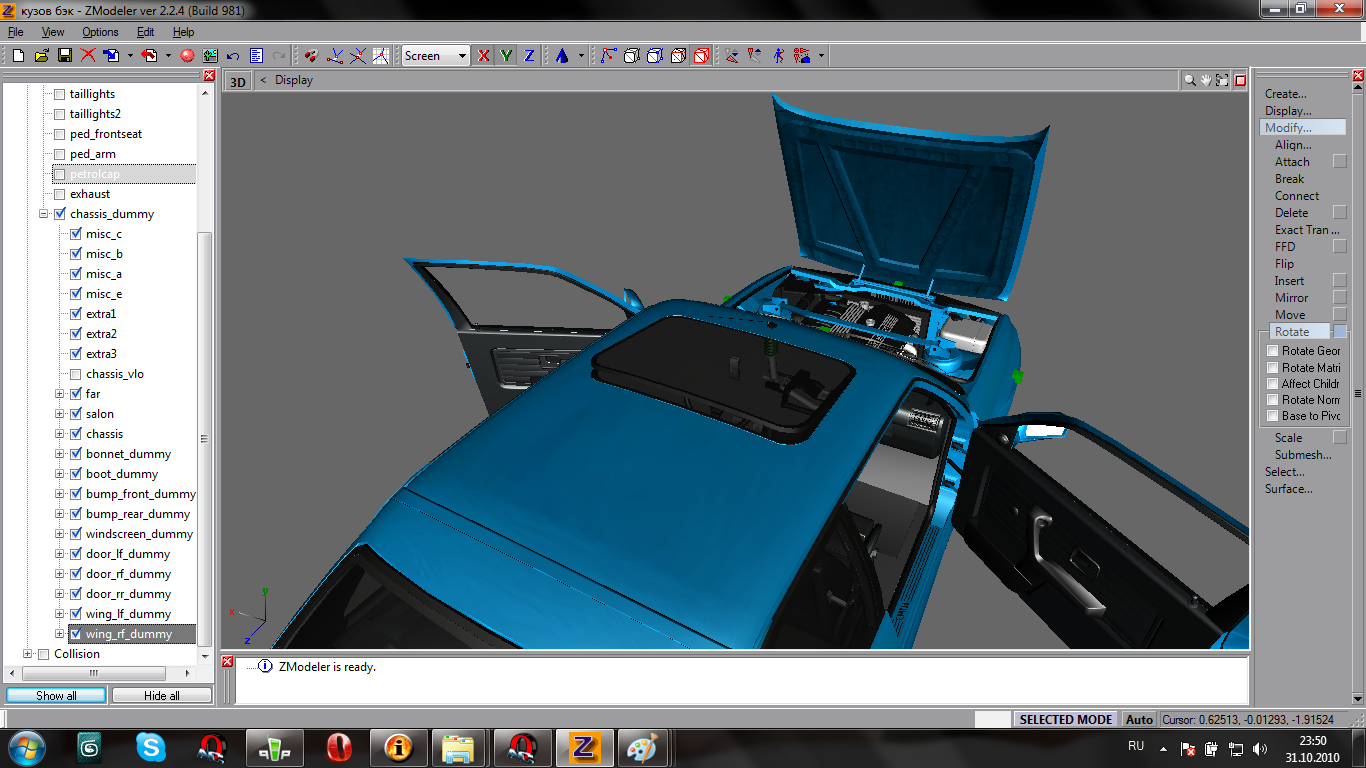Open the Screen axis dropdown
The width and height of the screenshot is (1366, 768).
pyautogui.click(x=462, y=56)
